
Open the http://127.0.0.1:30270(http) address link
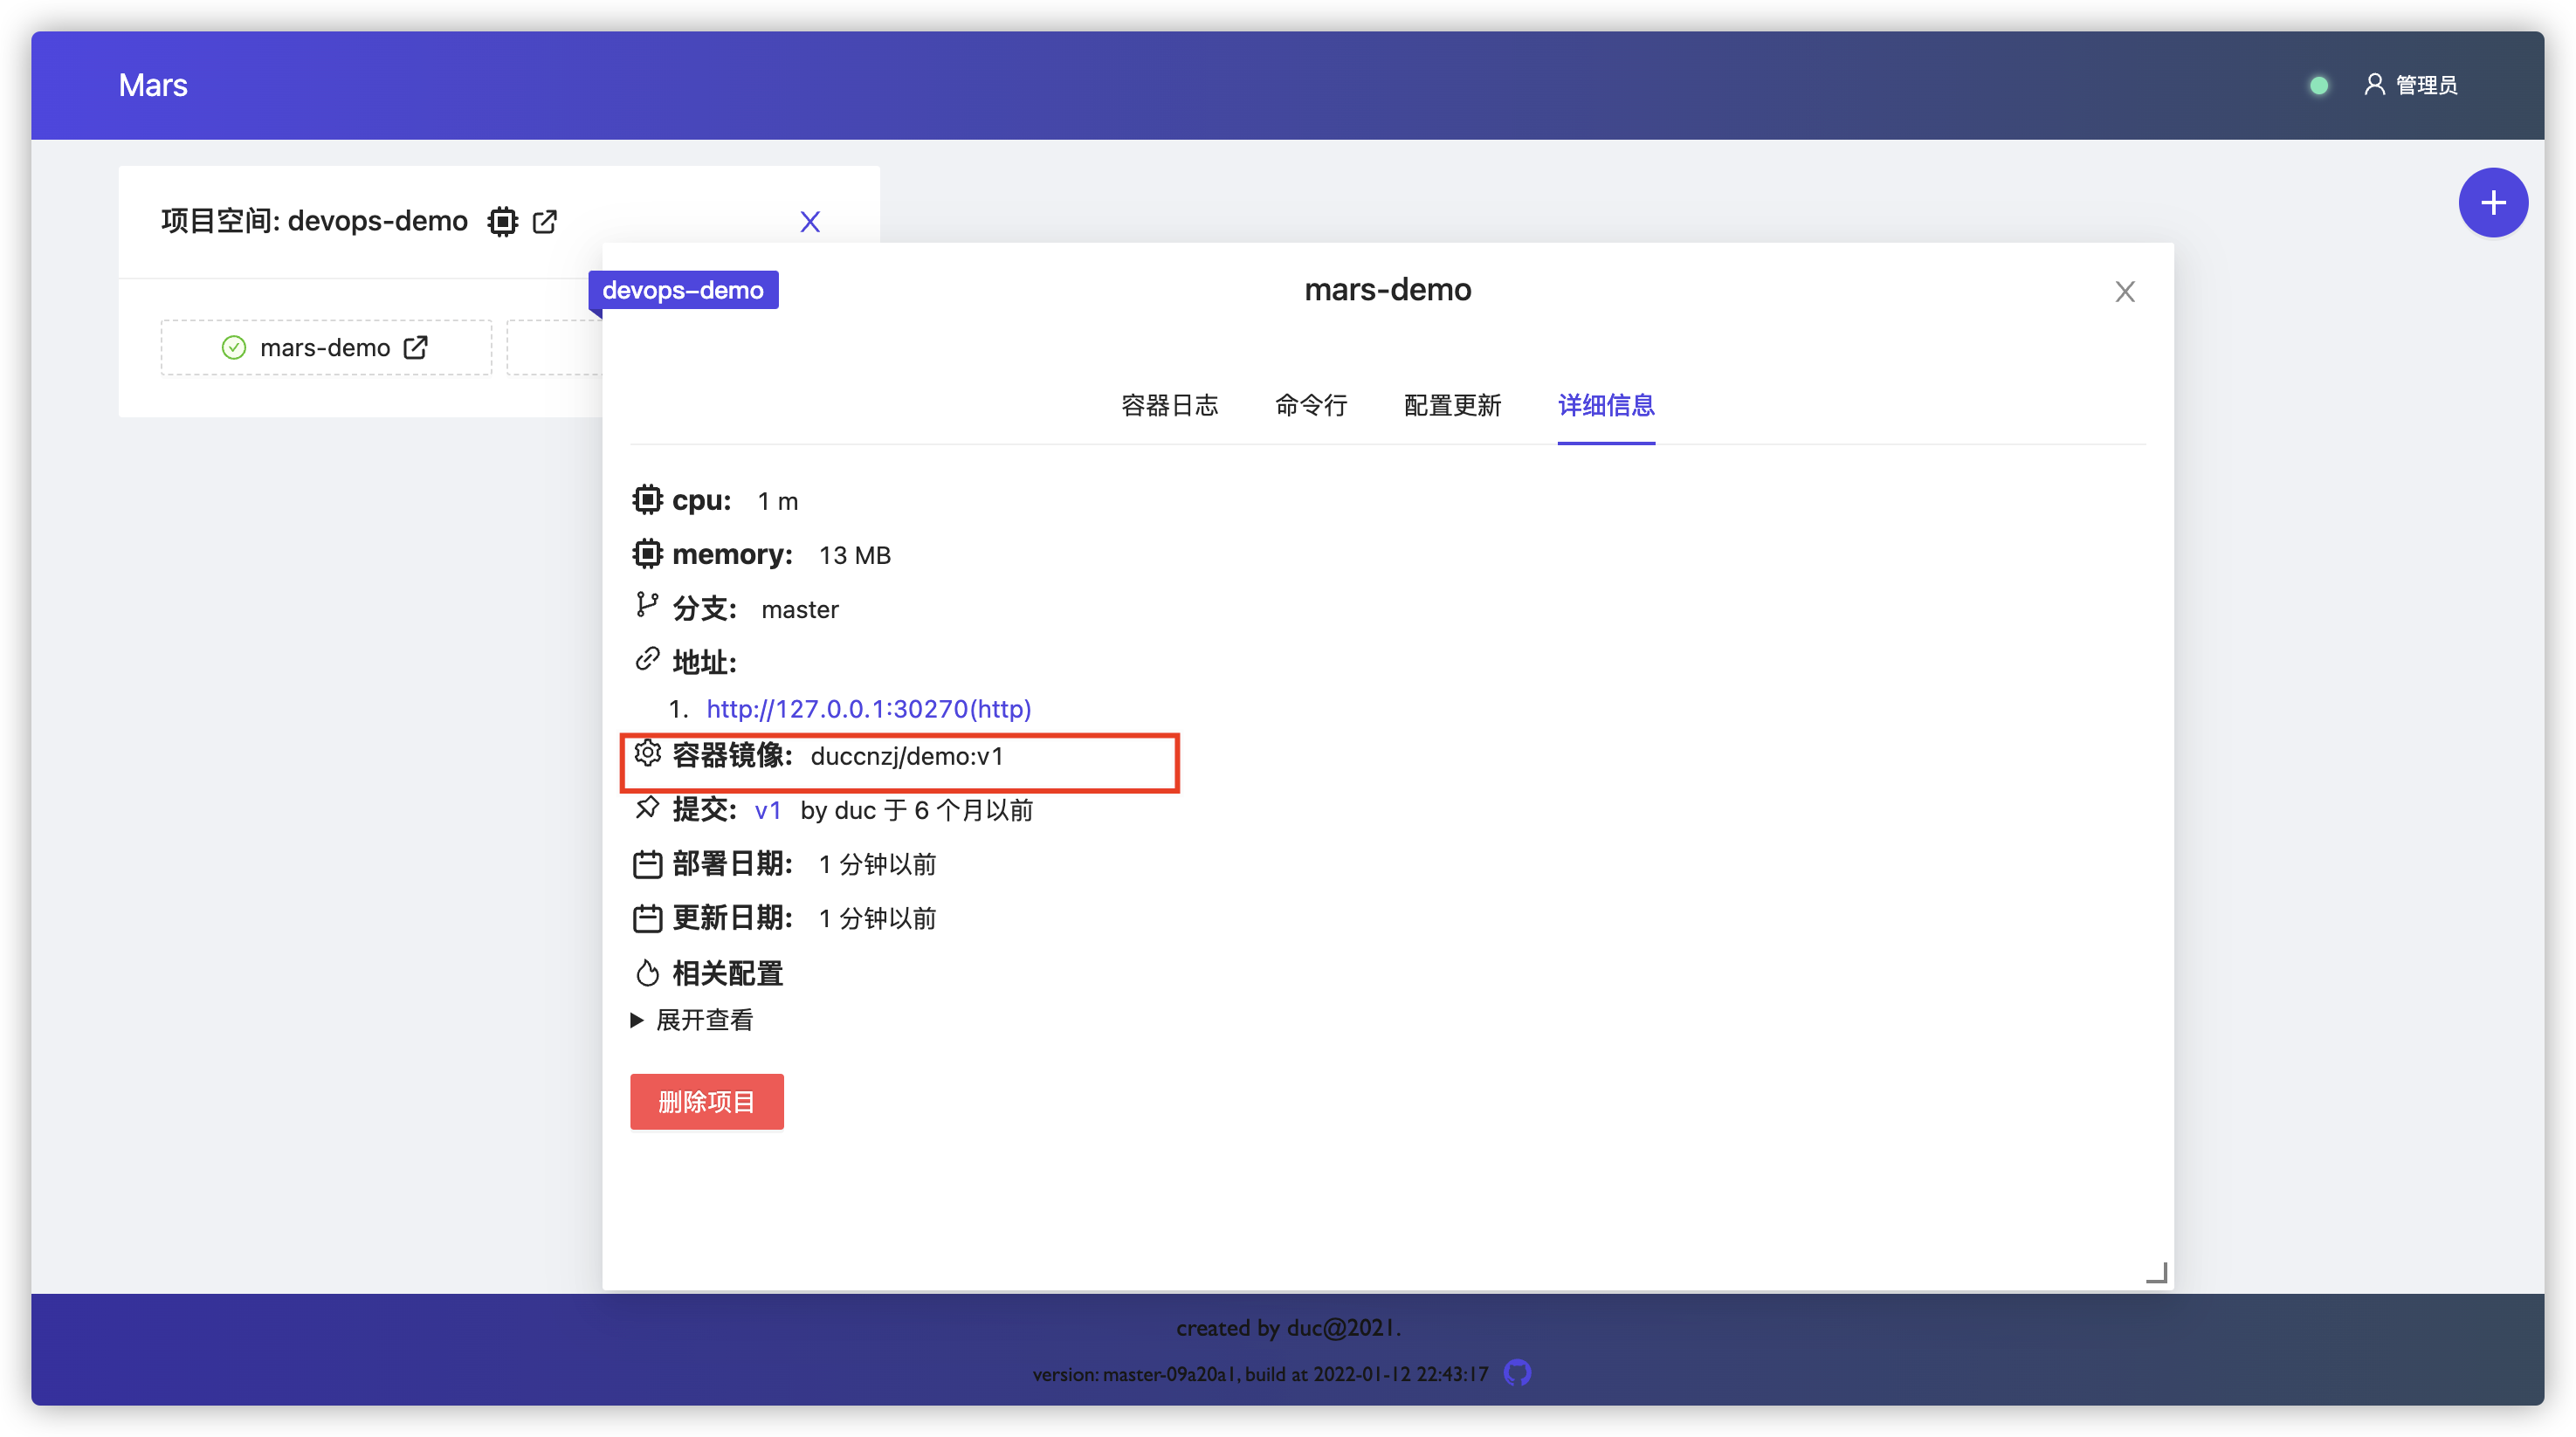pyautogui.click(x=868, y=709)
